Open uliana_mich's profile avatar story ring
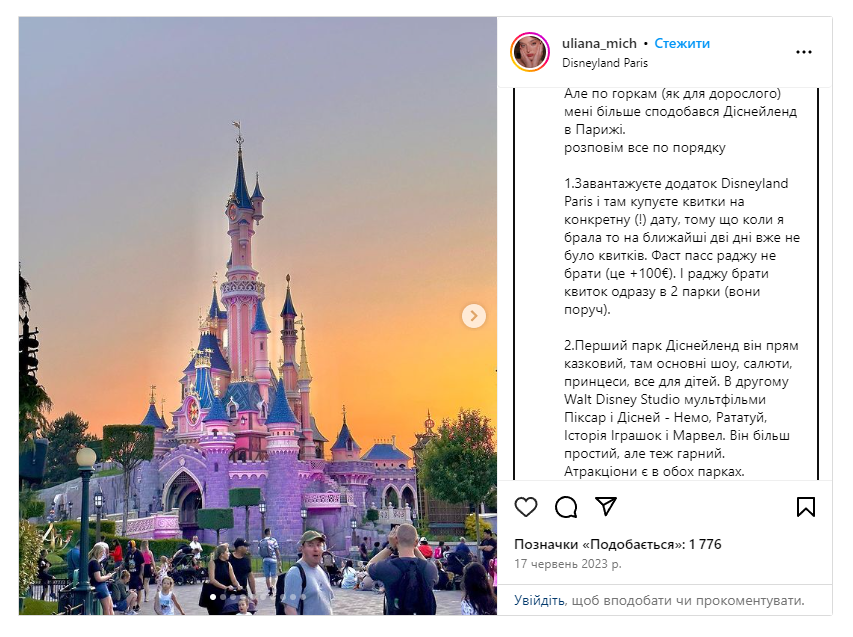This screenshot has width=853, height=637. coord(530,52)
